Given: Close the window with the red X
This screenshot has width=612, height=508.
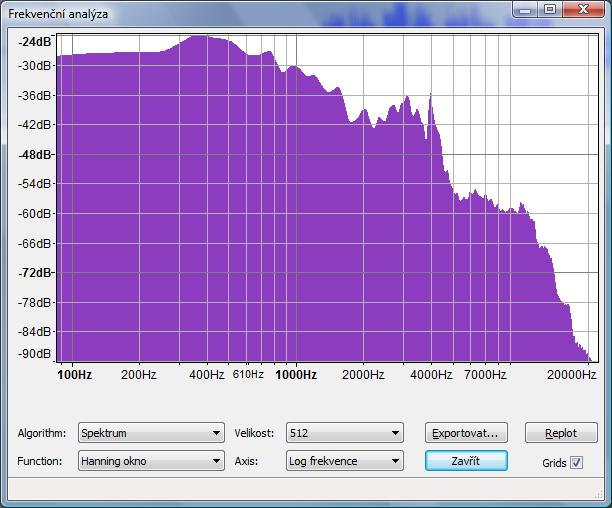Looking at the screenshot, I should pyautogui.click(x=582, y=10).
